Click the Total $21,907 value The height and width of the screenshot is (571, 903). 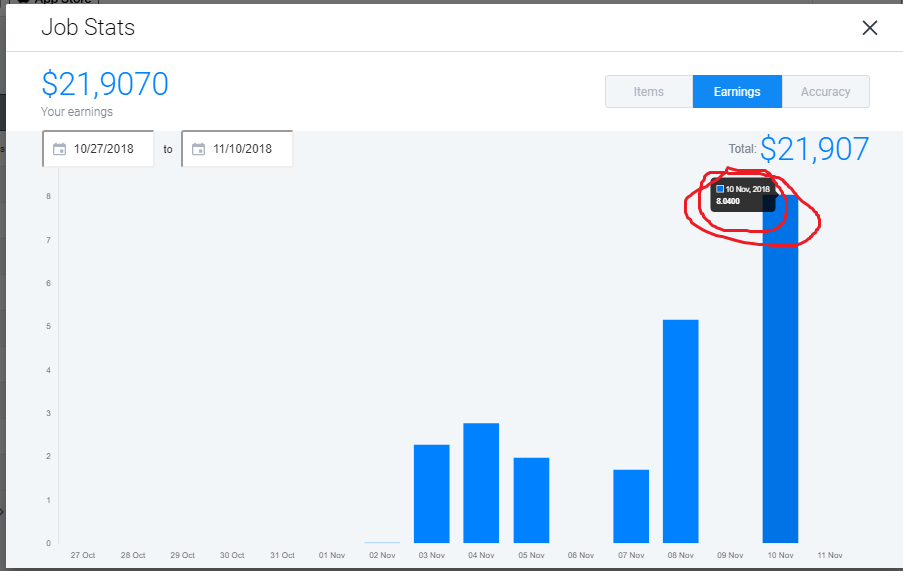click(x=814, y=149)
